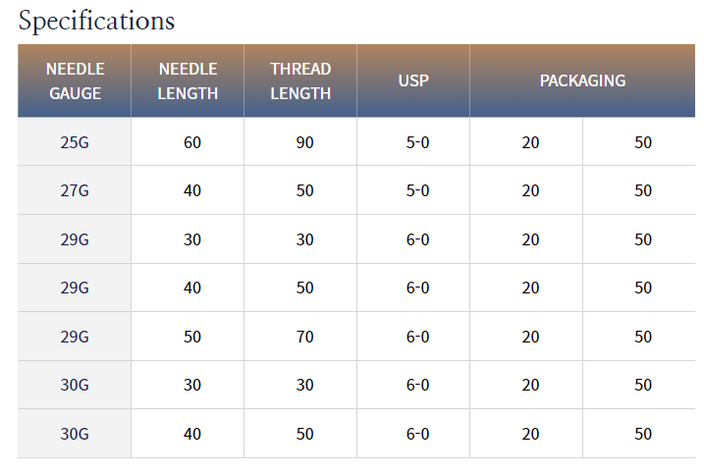Screen dimensions: 704x473
Task: Click the THREAD LENGTH column header
Action: pyautogui.click(x=300, y=81)
